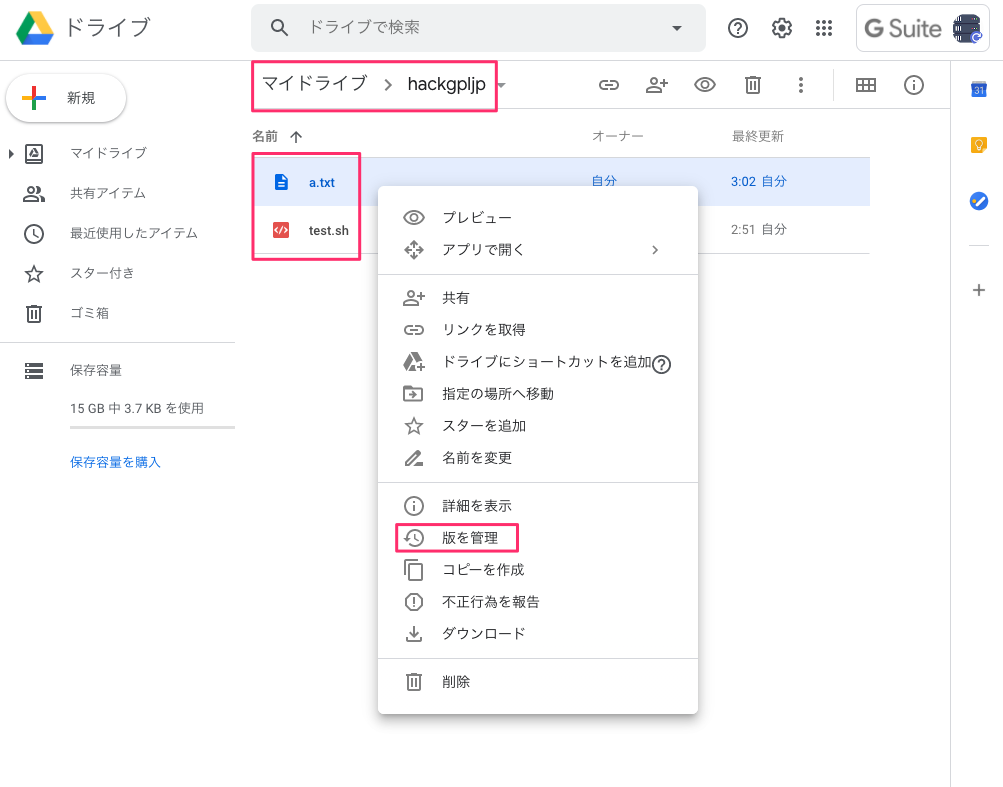Open the help question mark icon

coord(738,28)
